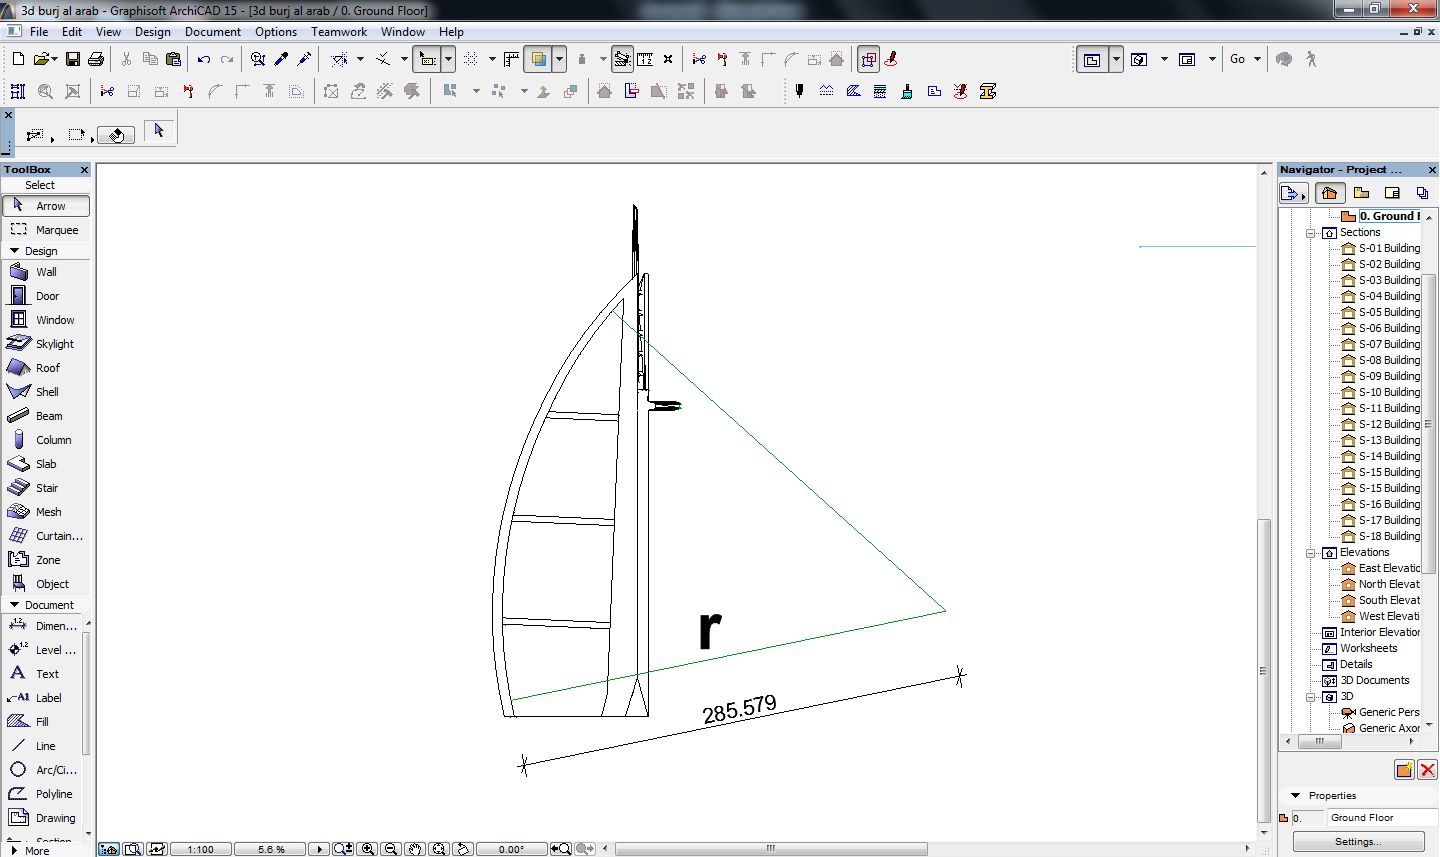Viewport: 1440px width, 857px height.
Task: Click the Zoom In magnifier button
Action: [368, 849]
